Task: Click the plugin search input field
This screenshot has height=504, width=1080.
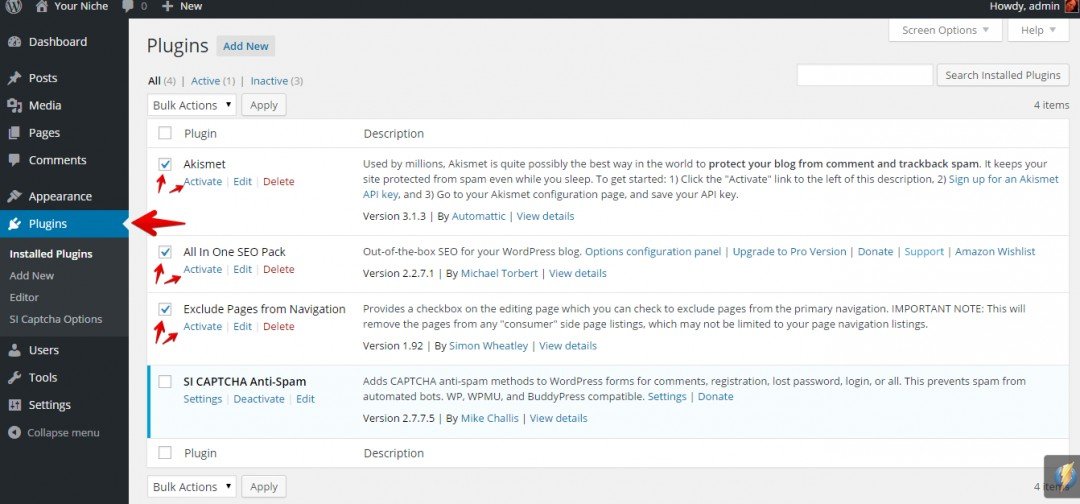Action: pyautogui.click(x=865, y=75)
